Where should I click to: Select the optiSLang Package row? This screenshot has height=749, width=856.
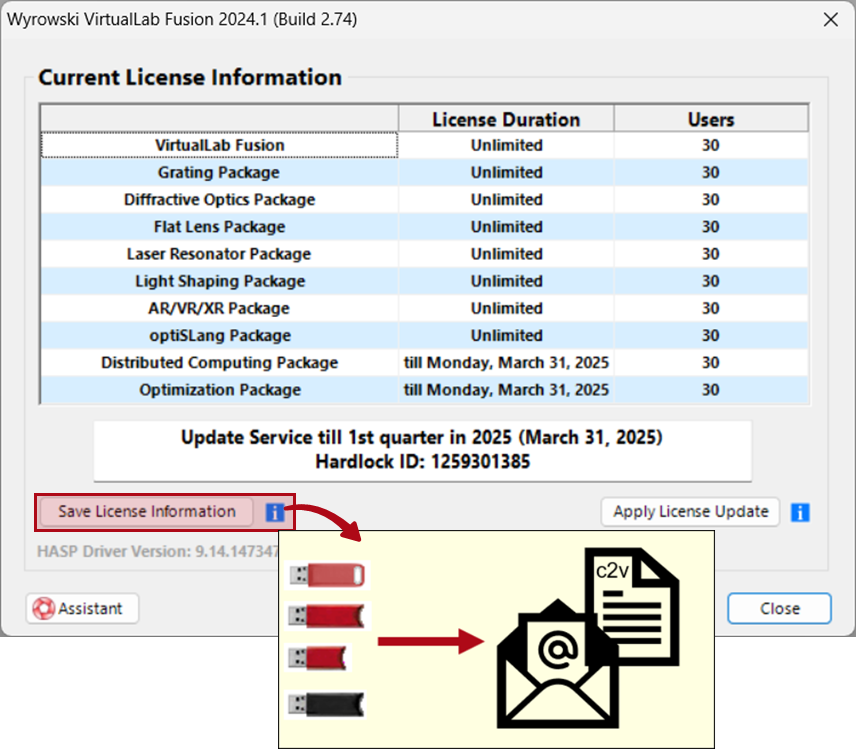(x=425, y=335)
